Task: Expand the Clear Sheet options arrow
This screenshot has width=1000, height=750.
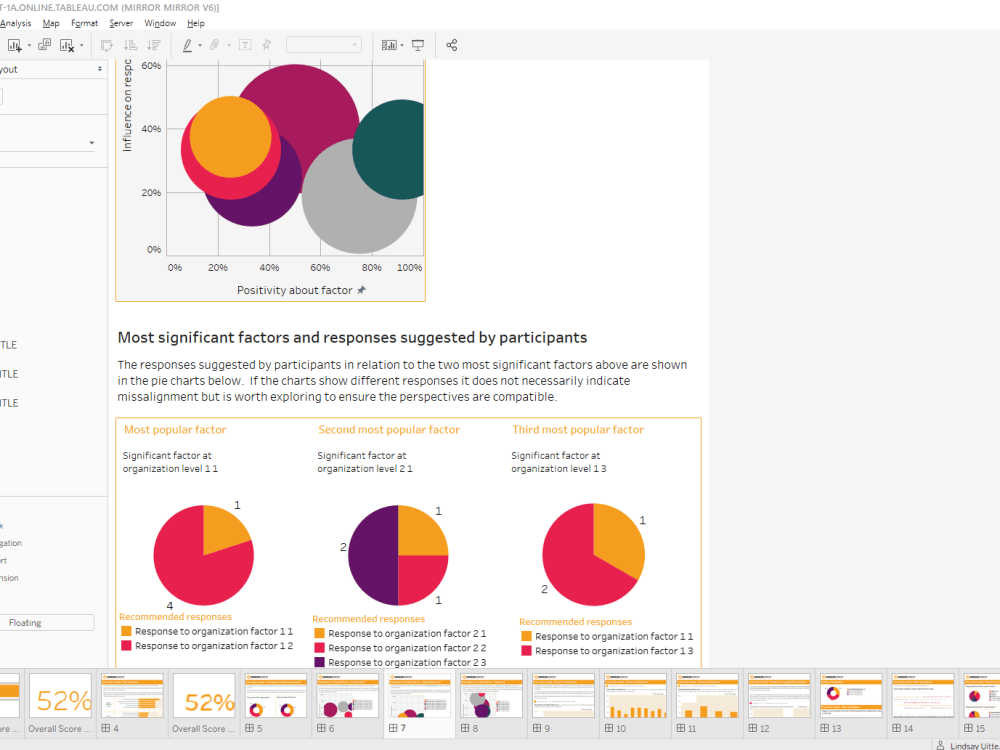Action: click(82, 45)
